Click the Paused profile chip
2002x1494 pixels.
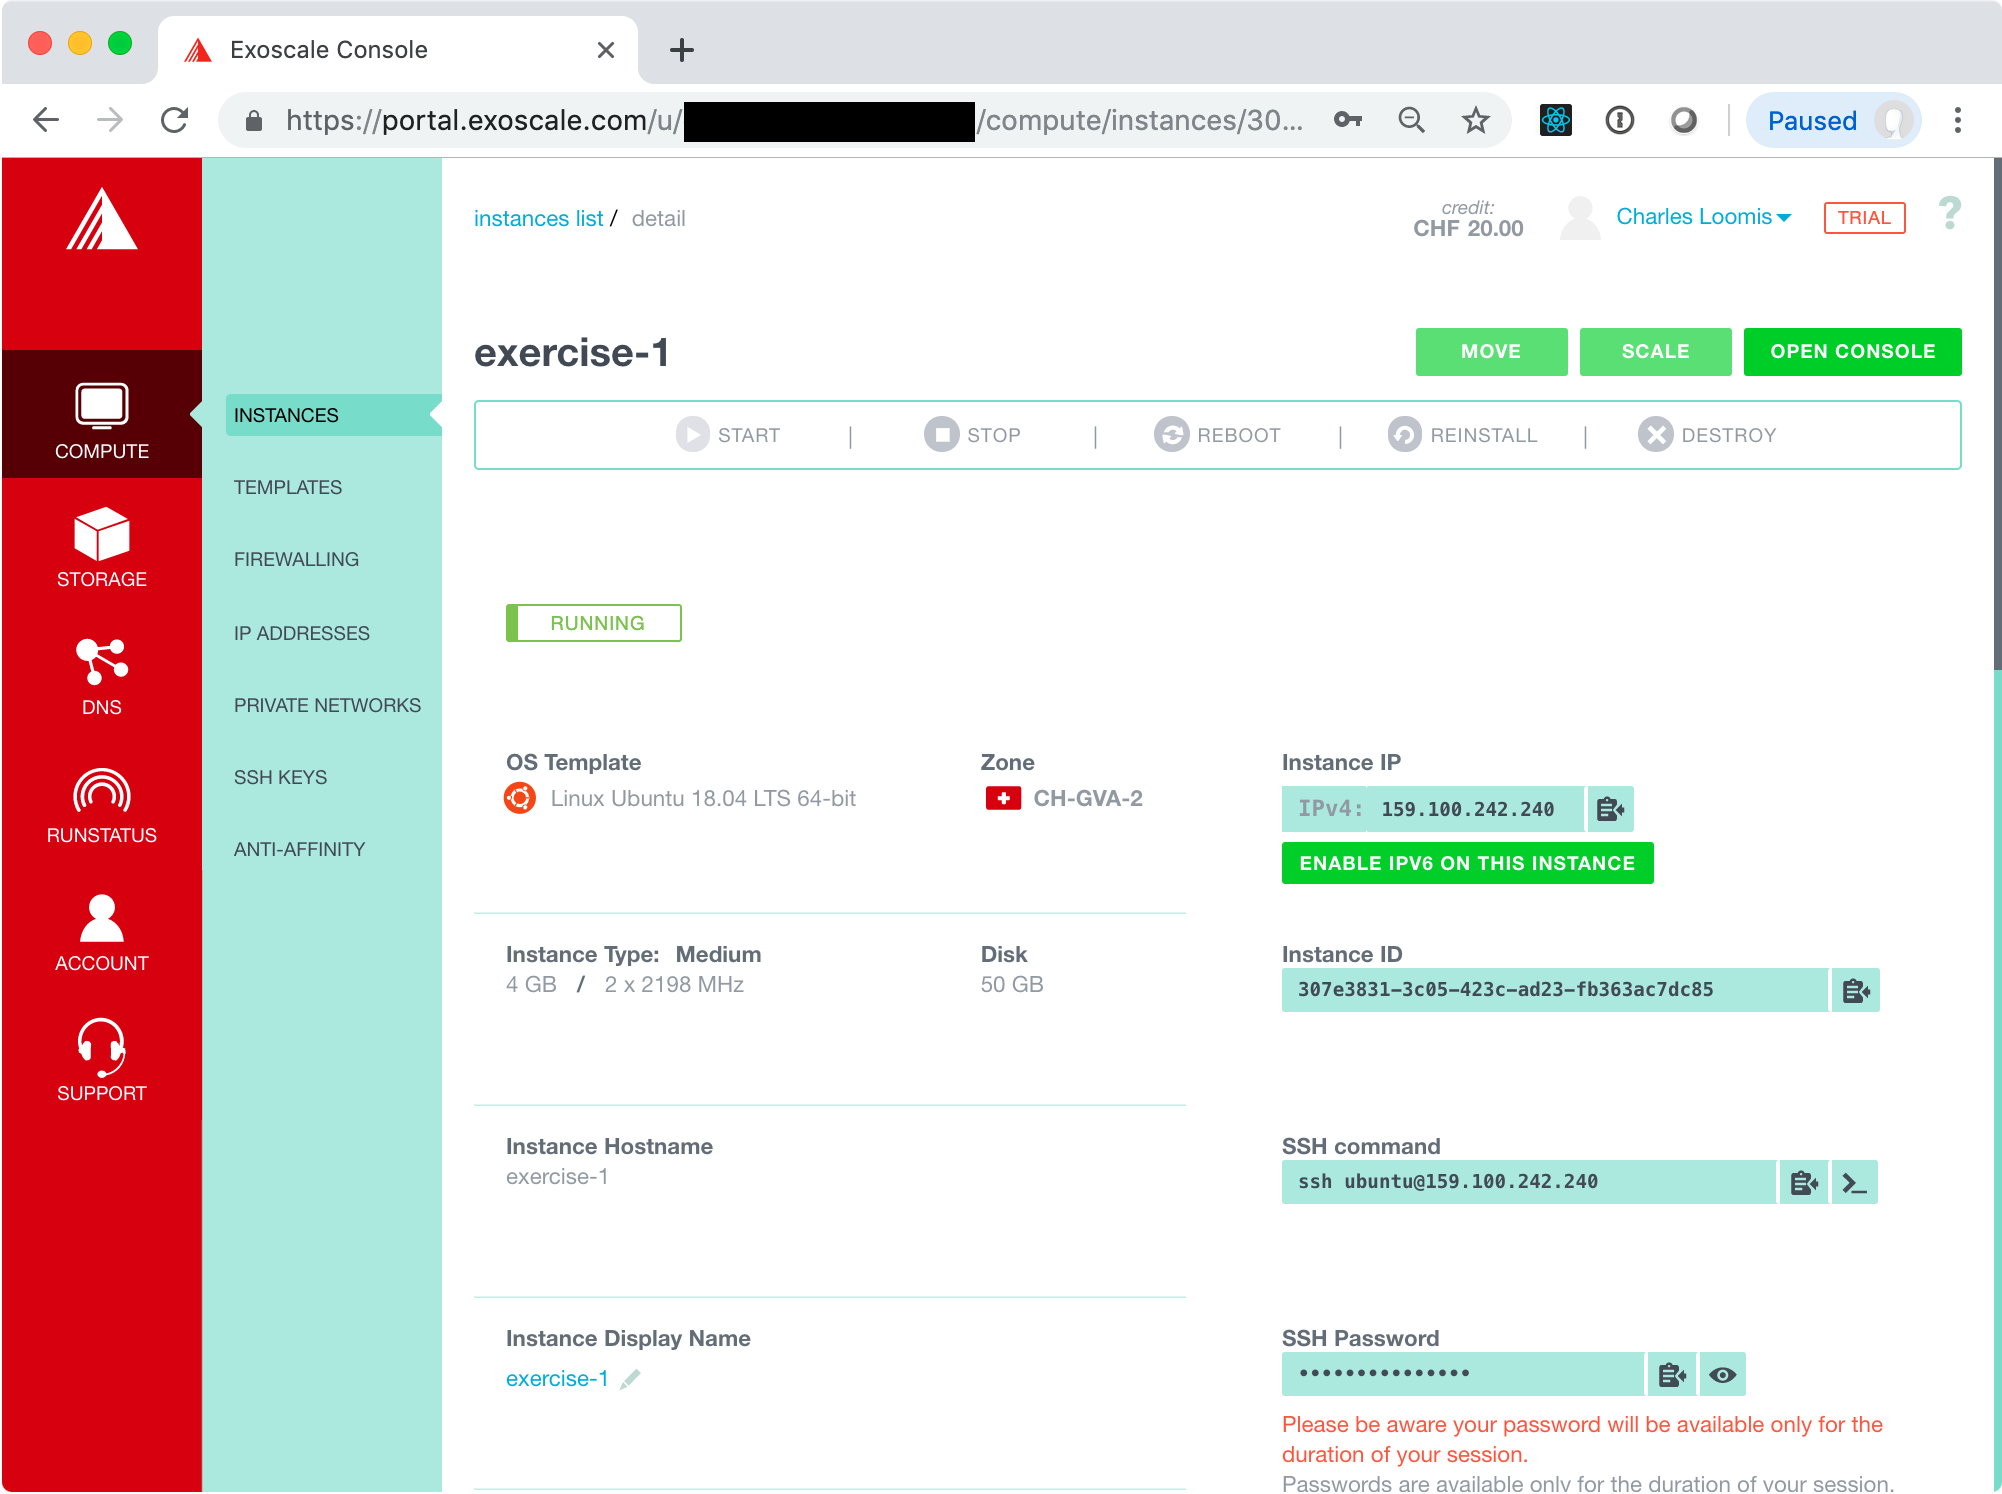[x=1833, y=120]
